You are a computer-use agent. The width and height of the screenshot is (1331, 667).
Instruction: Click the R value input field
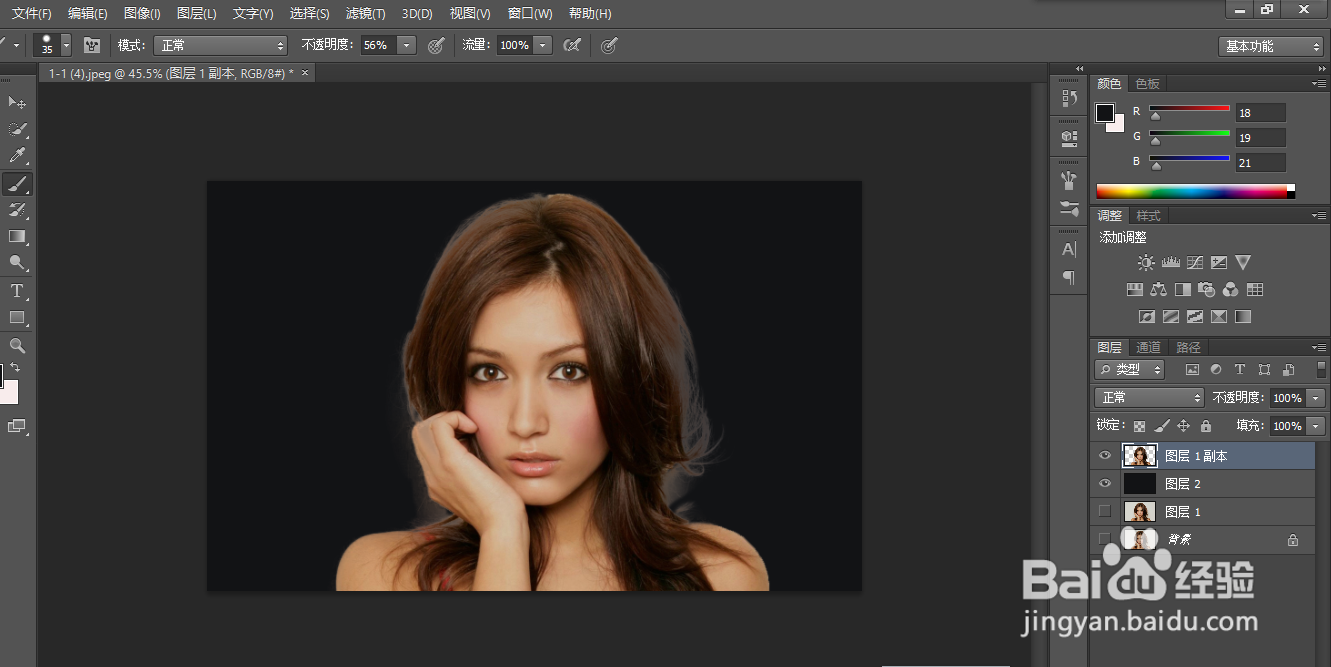1260,113
